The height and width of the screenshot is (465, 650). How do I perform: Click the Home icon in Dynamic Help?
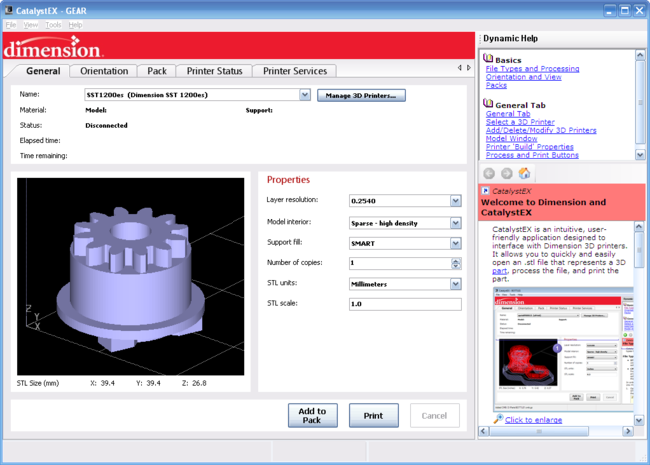coord(523,173)
